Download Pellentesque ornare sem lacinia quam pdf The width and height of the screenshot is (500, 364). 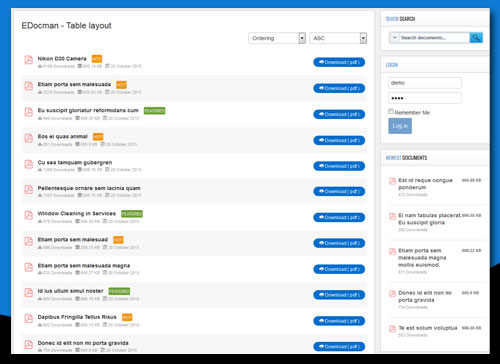coord(339,191)
